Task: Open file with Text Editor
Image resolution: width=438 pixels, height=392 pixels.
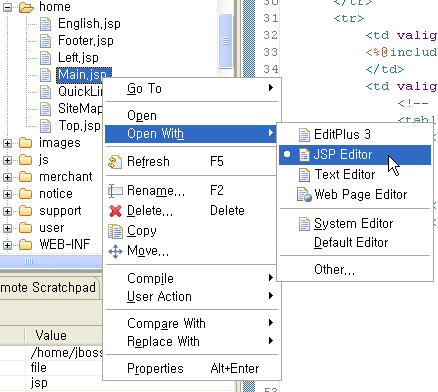Action: (x=355, y=175)
